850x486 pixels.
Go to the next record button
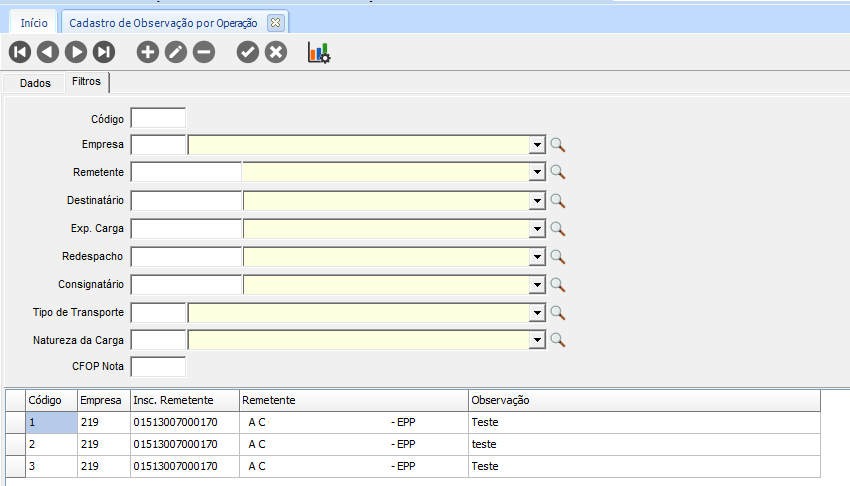(76, 52)
